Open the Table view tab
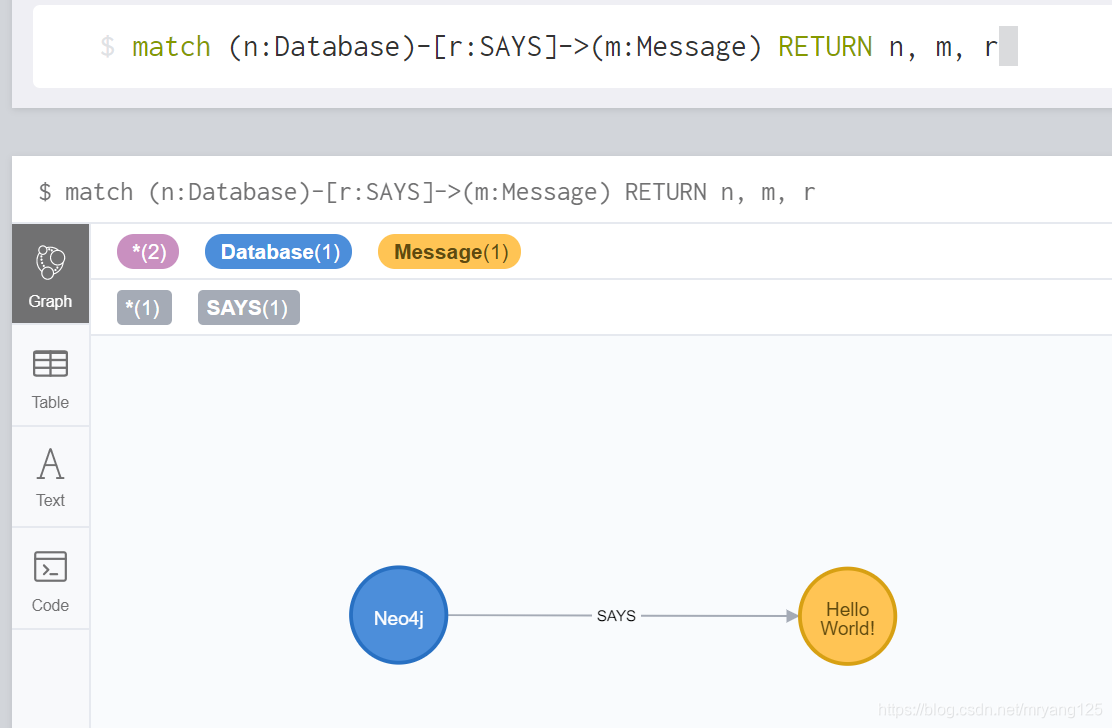Image resolution: width=1112 pixels, height=728 pixels. [50, 376]
